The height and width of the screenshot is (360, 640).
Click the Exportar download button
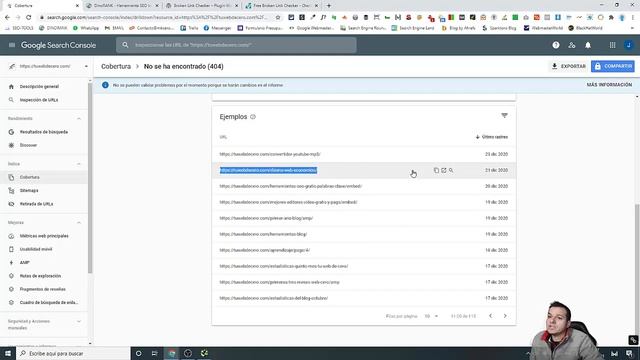569,66
